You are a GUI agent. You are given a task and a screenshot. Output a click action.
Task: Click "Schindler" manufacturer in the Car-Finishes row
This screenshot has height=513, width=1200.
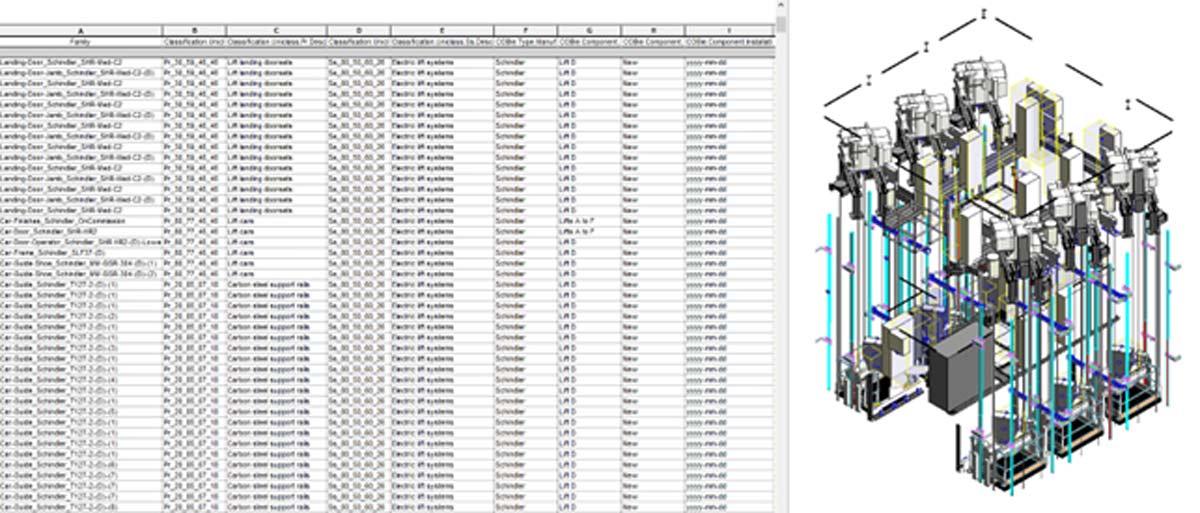[x=510, y=221]
